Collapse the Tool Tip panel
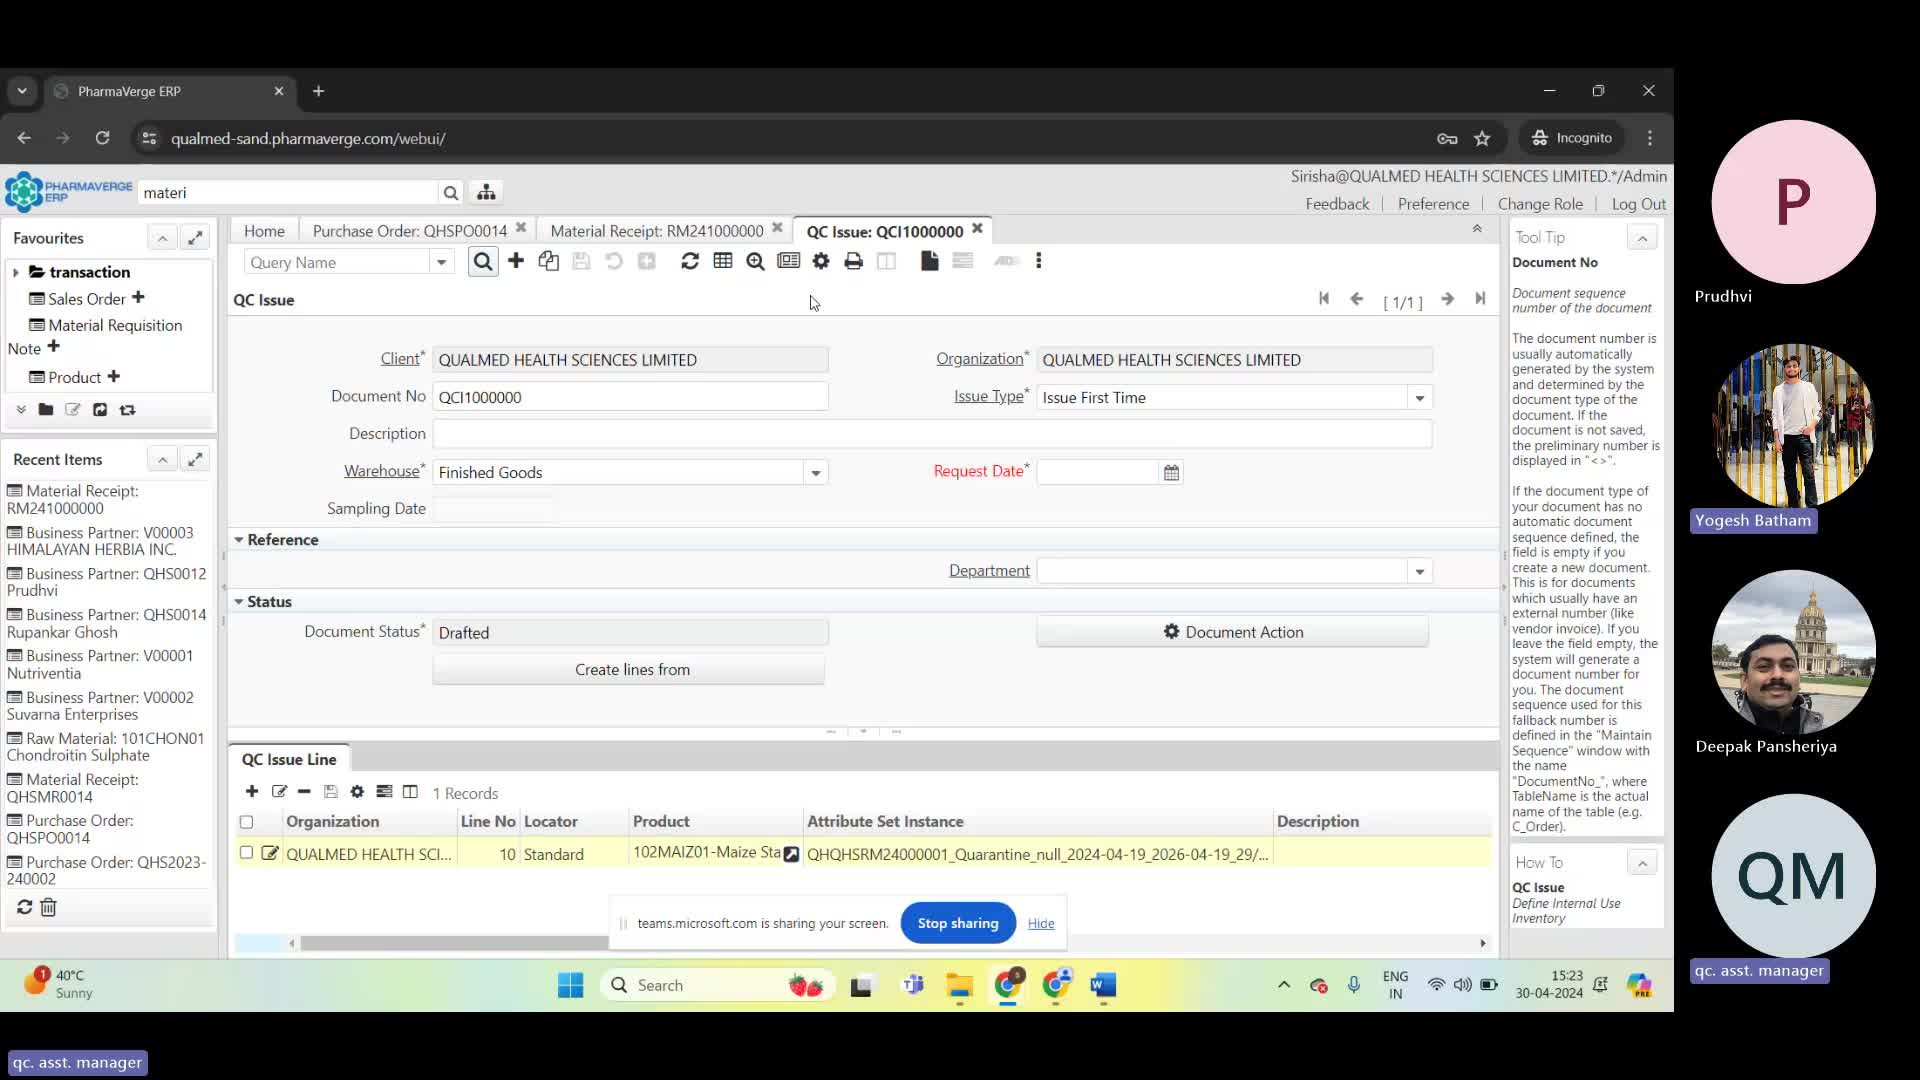Image resolution: width=1920 pixels, height=1080 pixels. point(1642,237)
